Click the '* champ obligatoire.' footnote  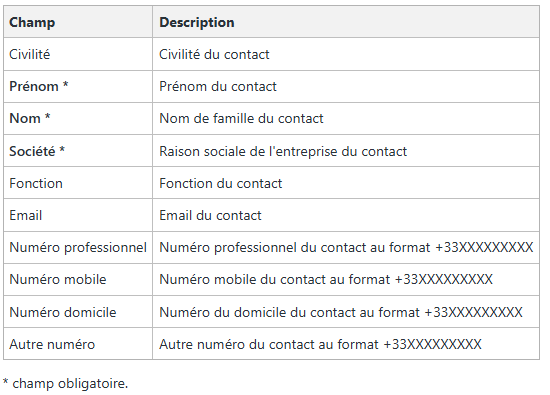pos(65,383)
